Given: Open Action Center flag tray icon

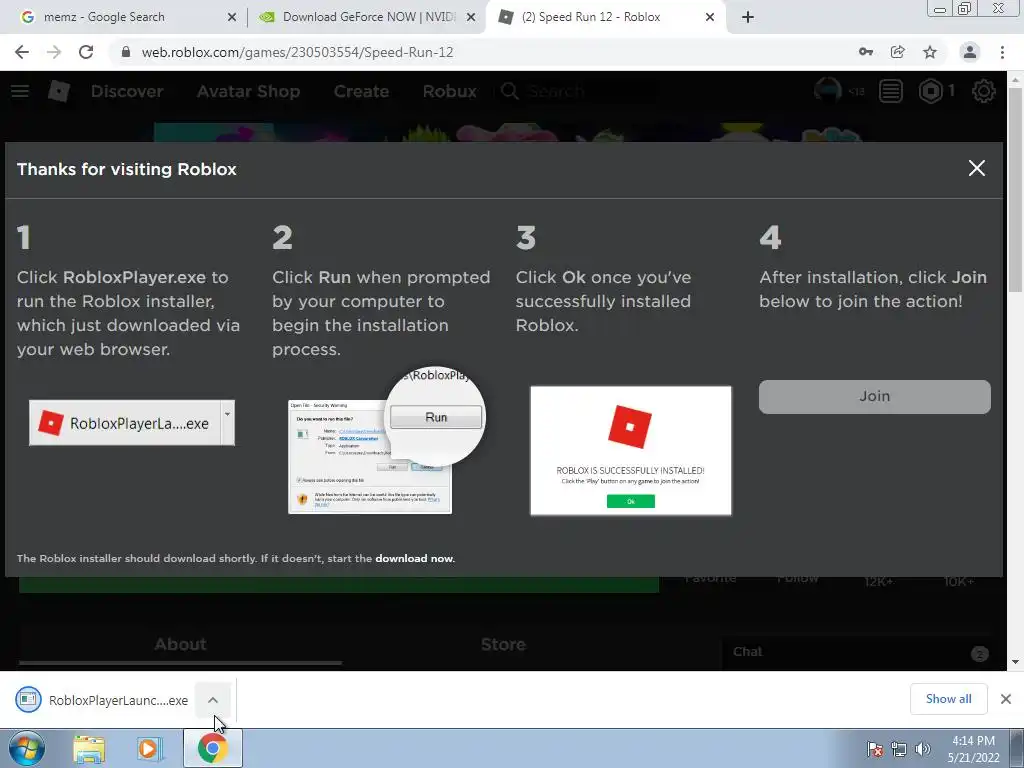Looking at the screenshot, I should (874, 749).
